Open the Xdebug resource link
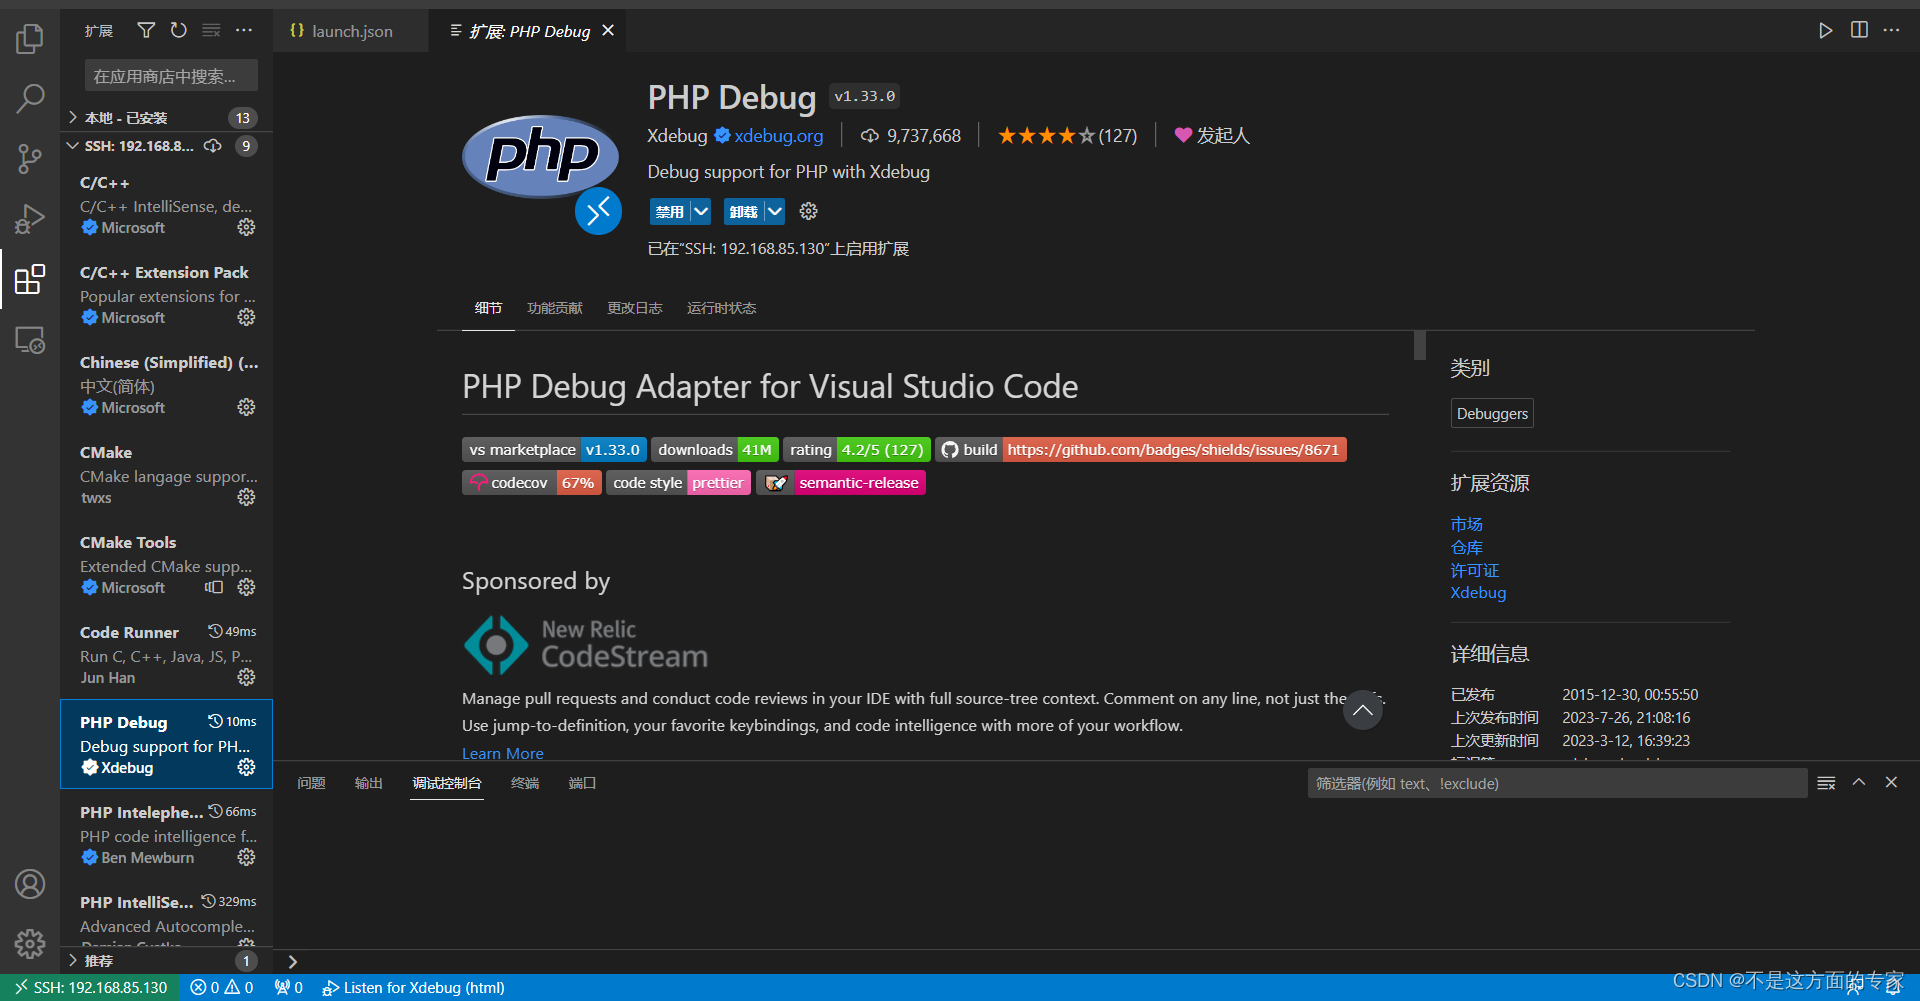 tap(1478, 593)
